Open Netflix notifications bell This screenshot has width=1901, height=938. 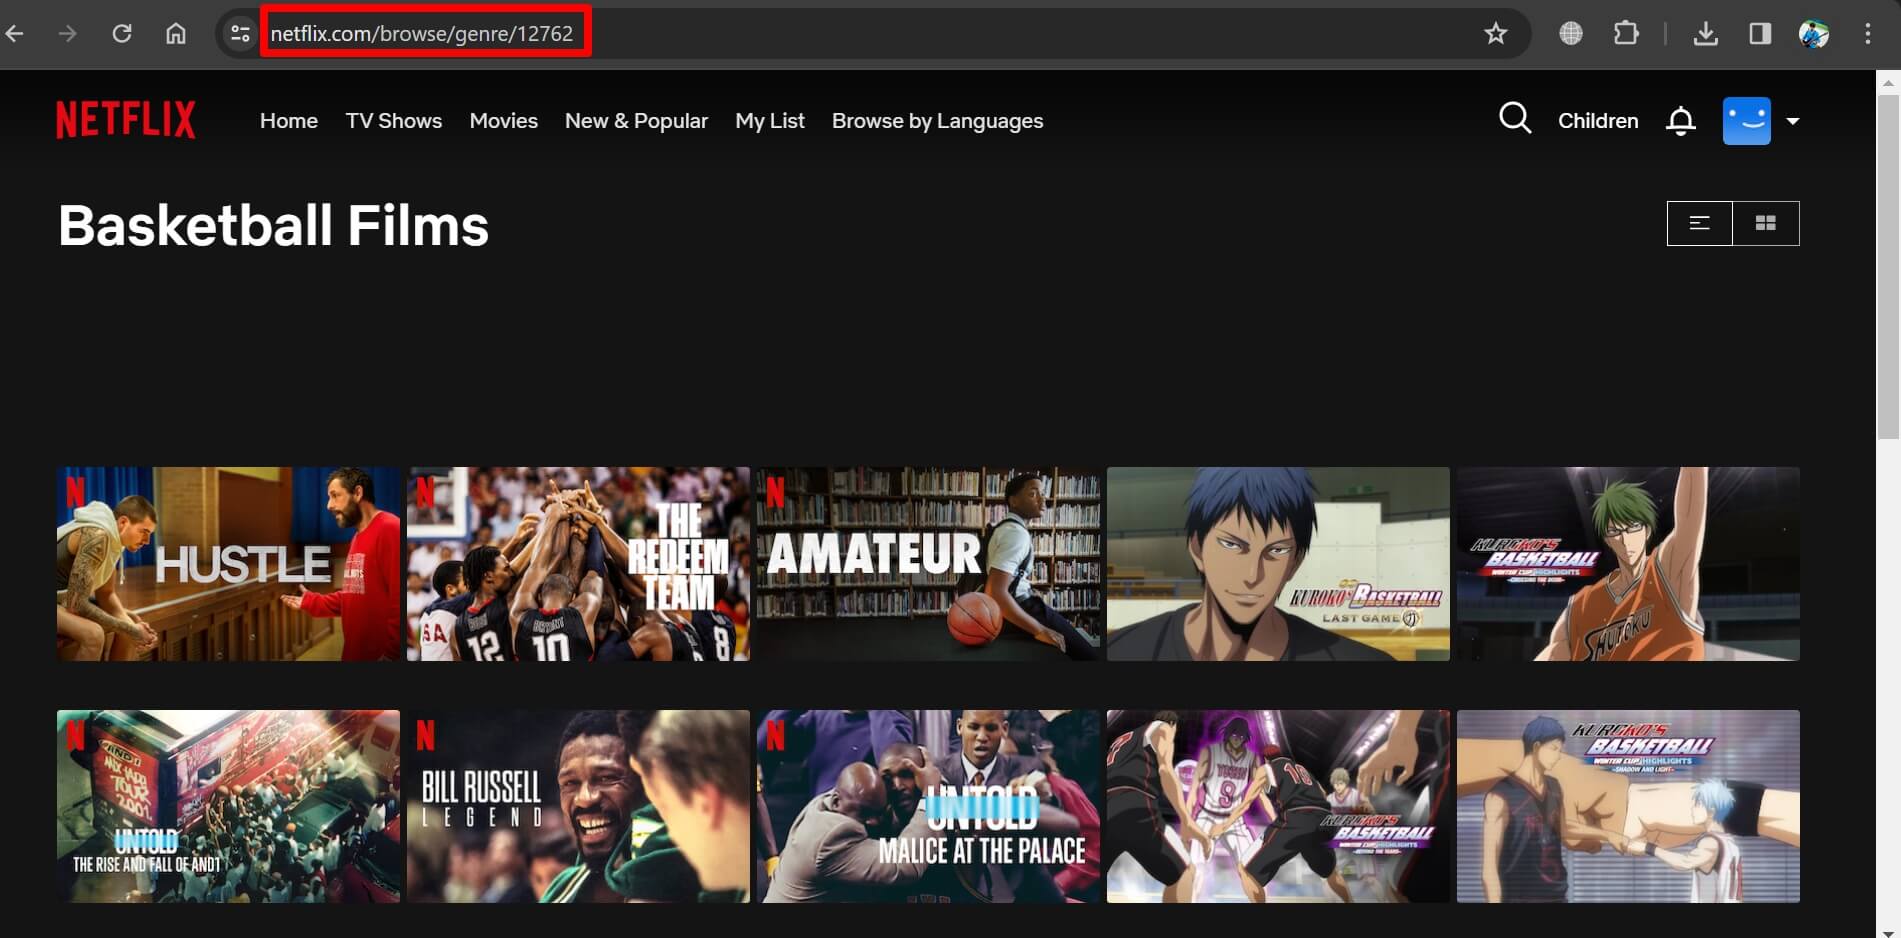click(x=1680, y=121)
